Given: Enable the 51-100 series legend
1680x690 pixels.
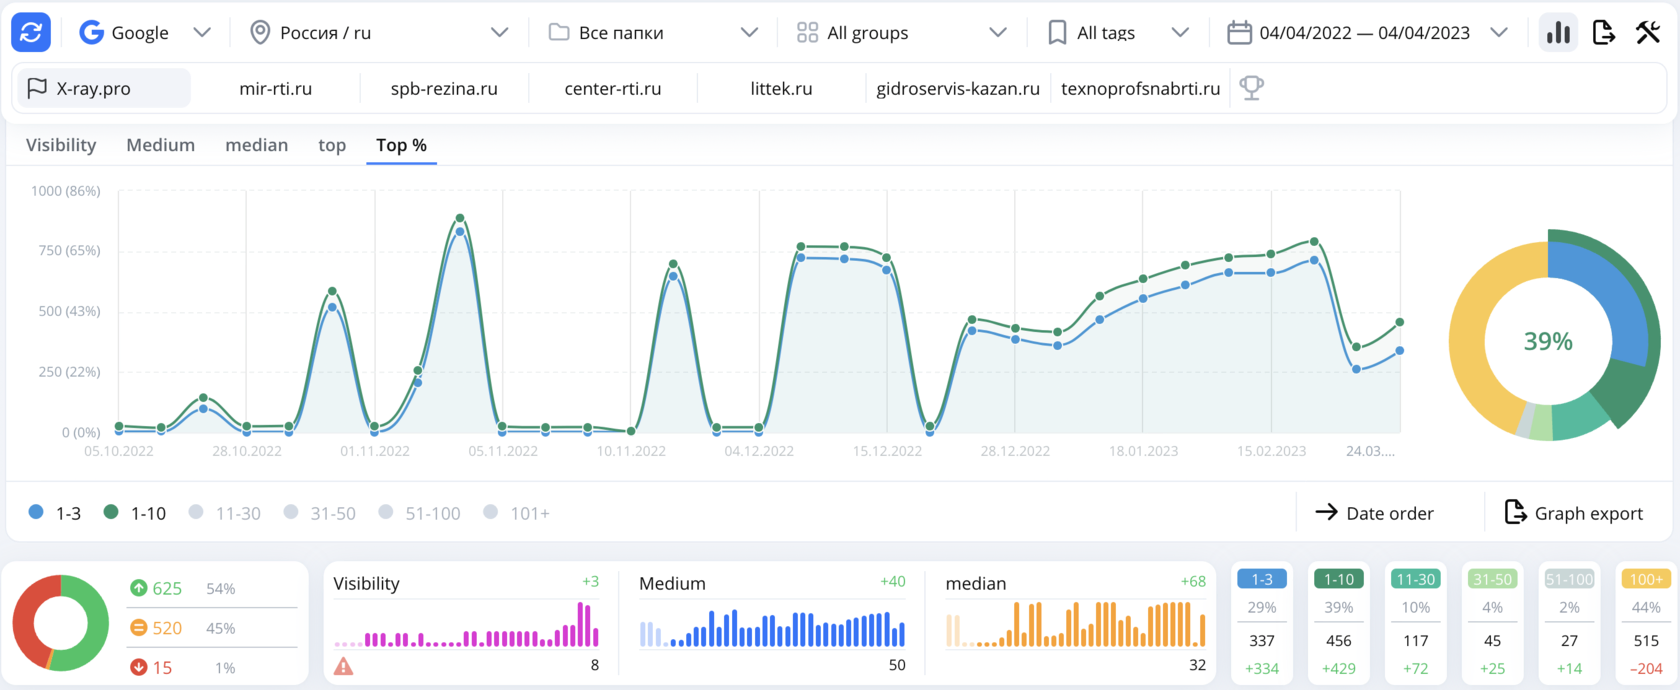Looking at the screenshot, I should click(x=420, y=513).
